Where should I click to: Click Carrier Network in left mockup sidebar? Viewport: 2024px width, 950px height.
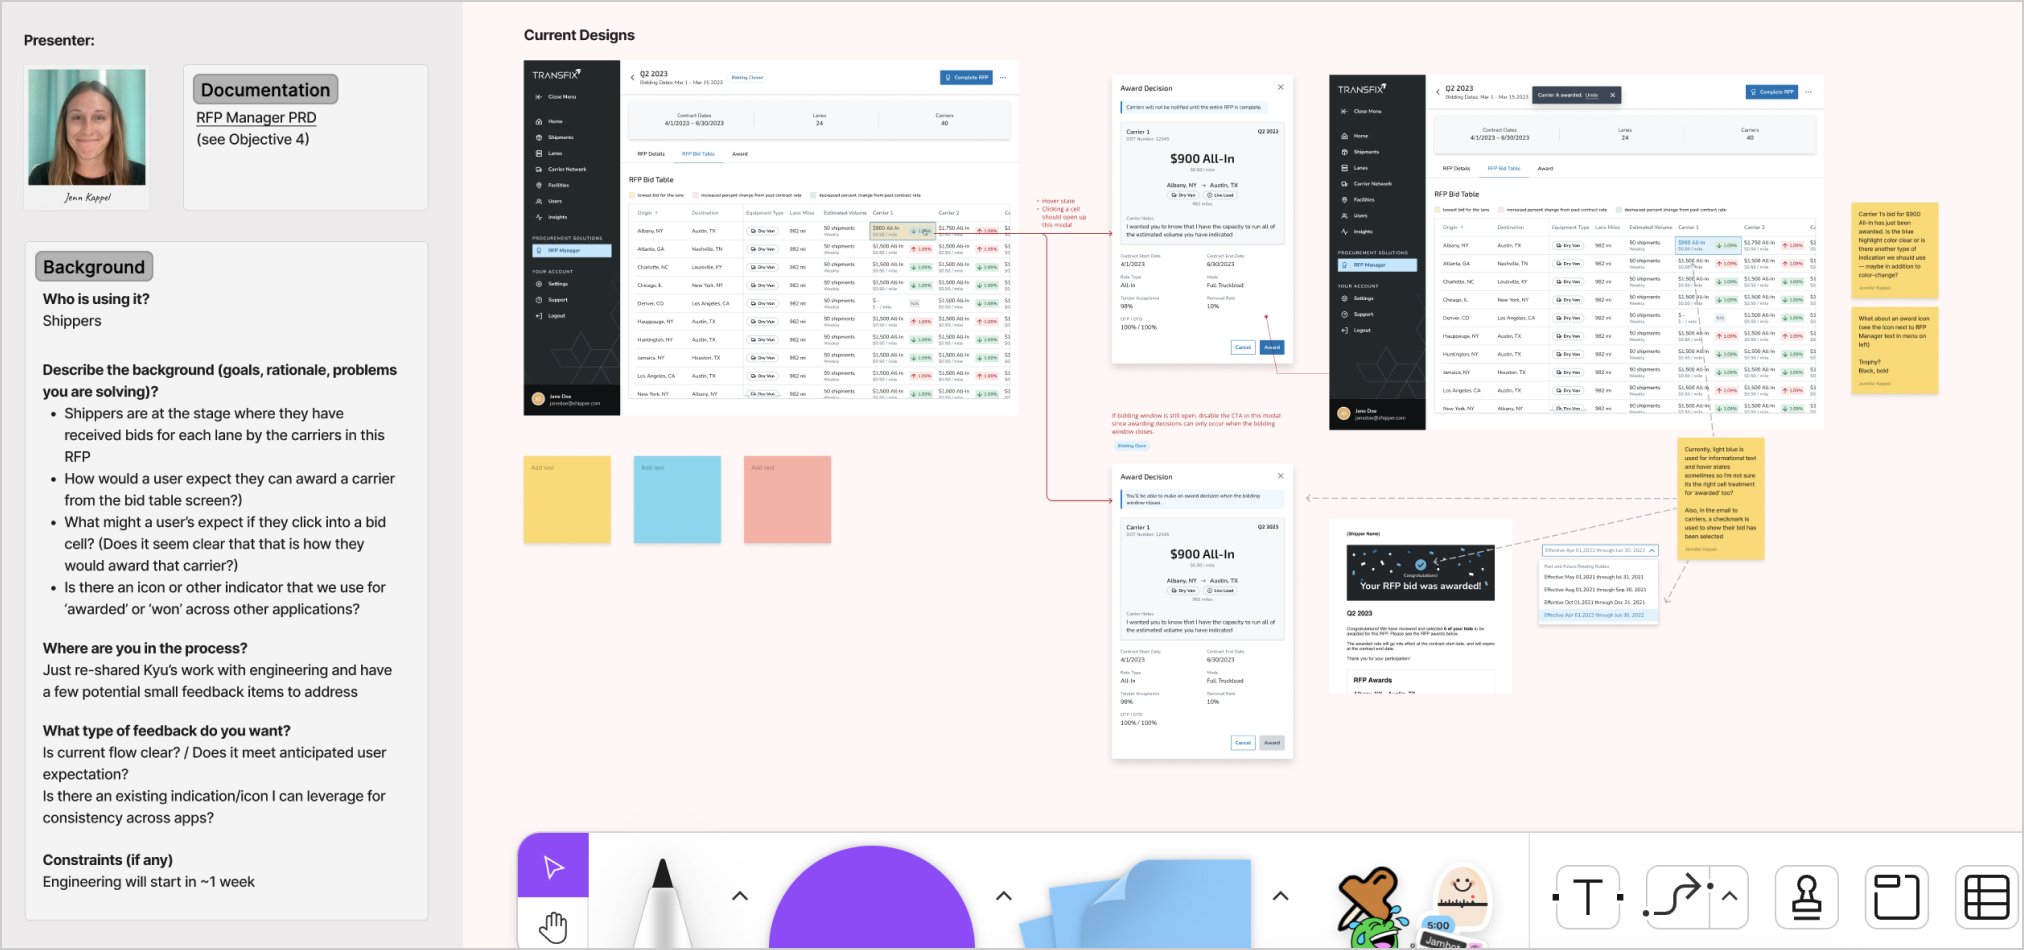[561, 169]
